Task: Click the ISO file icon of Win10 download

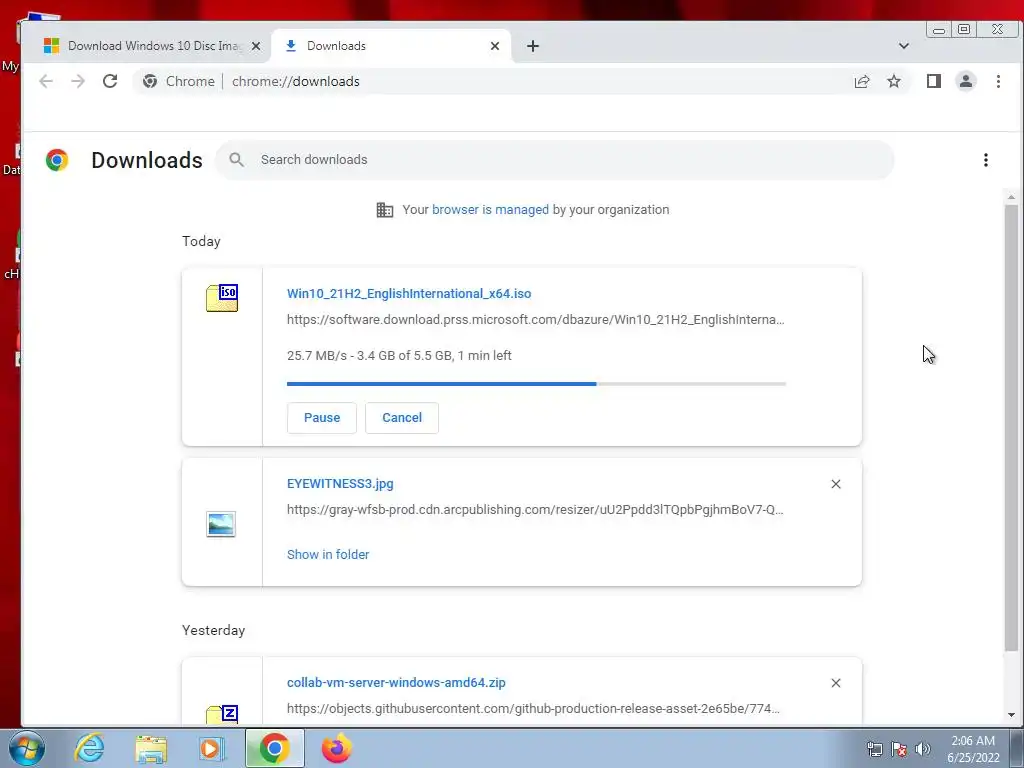Action: pos(222,298)
